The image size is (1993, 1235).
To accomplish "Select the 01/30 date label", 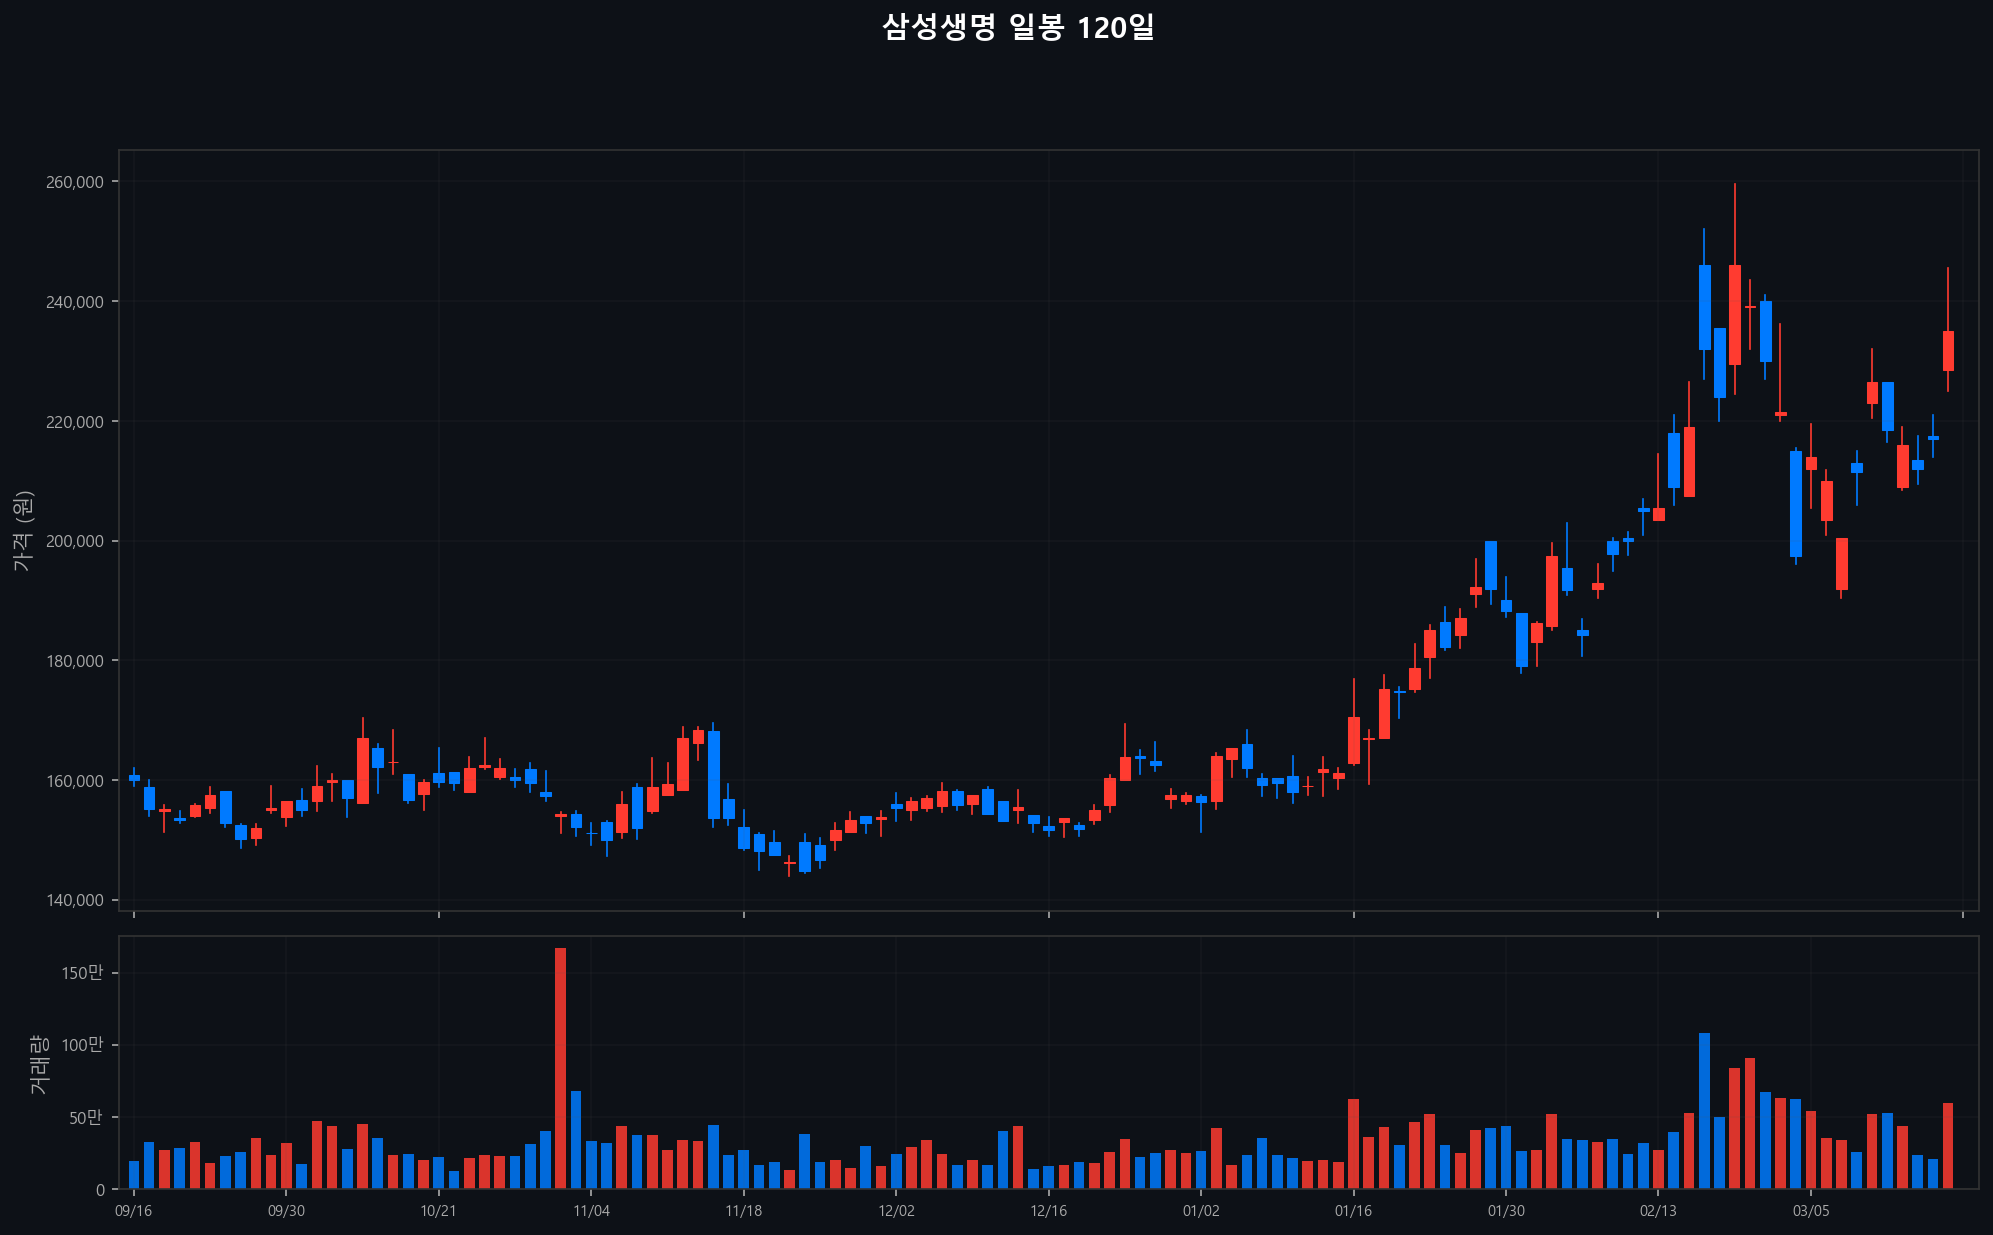I will pyautogui.click(x=1506, y=1211).
